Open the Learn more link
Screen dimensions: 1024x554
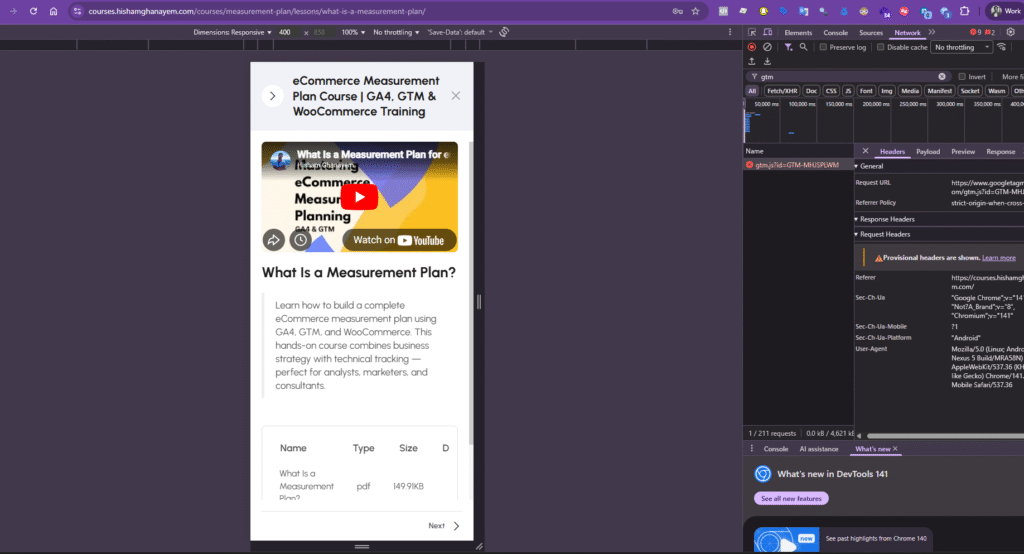(998, 257)
